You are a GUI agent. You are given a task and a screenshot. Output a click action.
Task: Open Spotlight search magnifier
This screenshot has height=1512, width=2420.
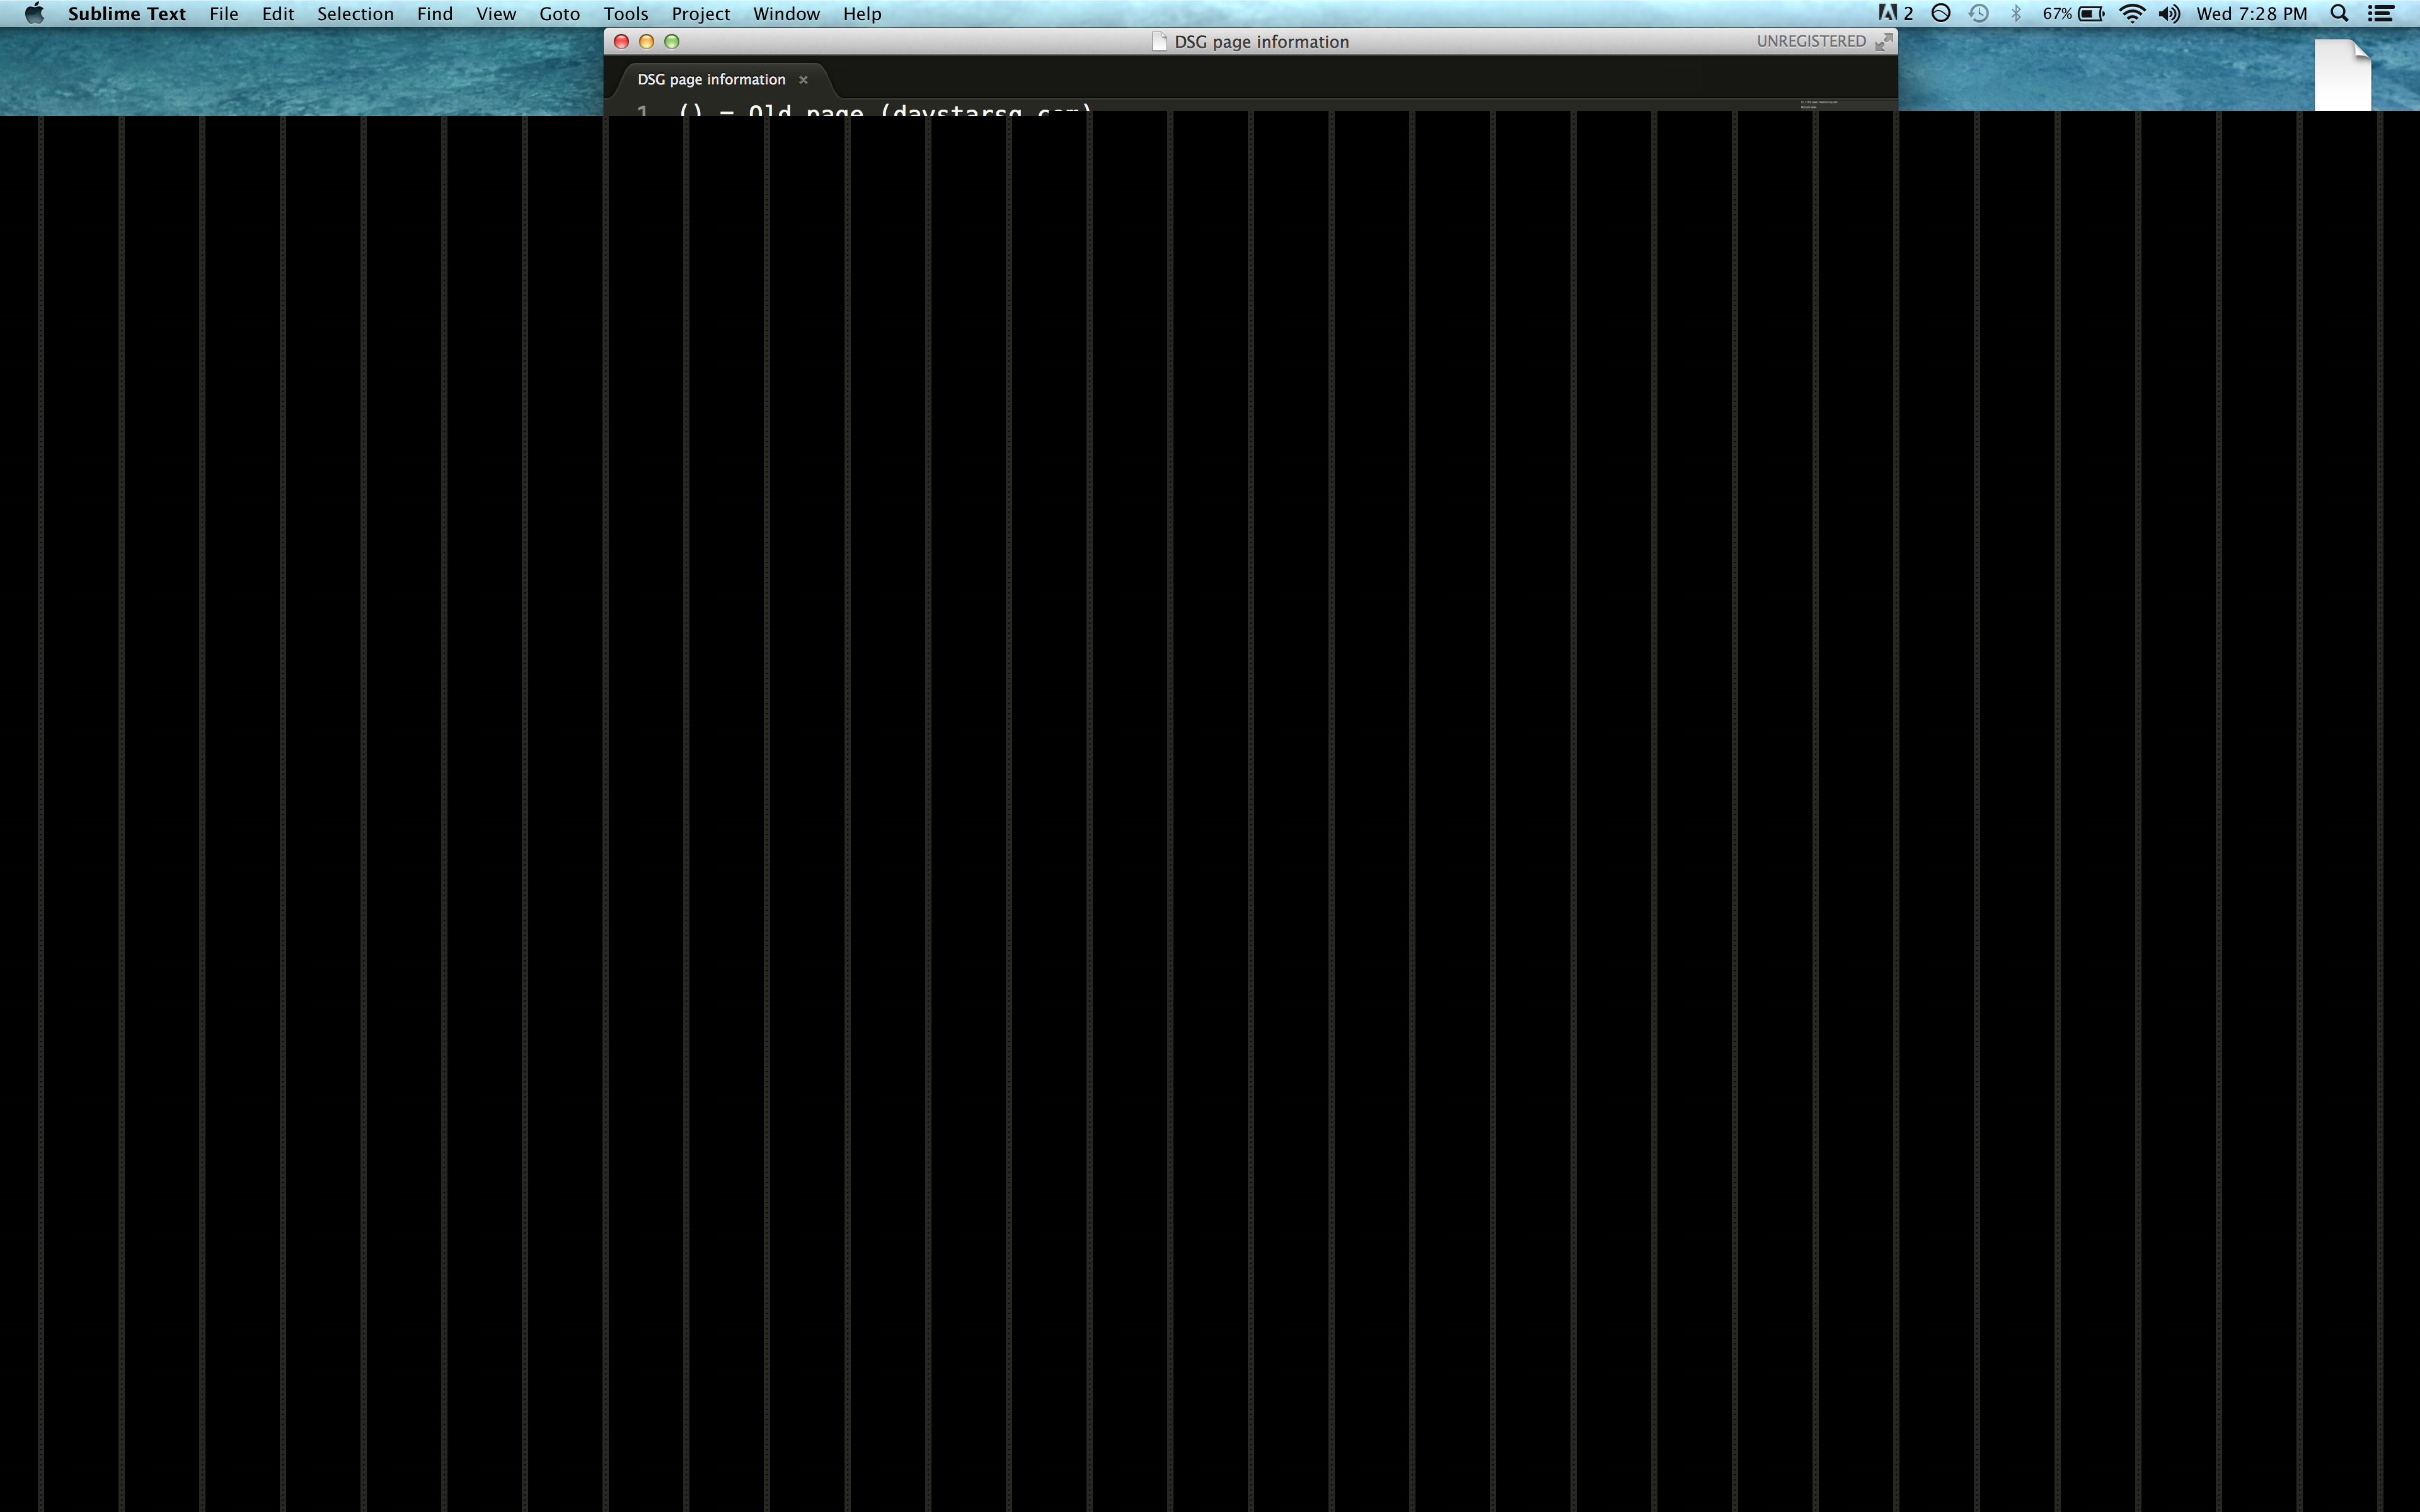pos(2340,14)
